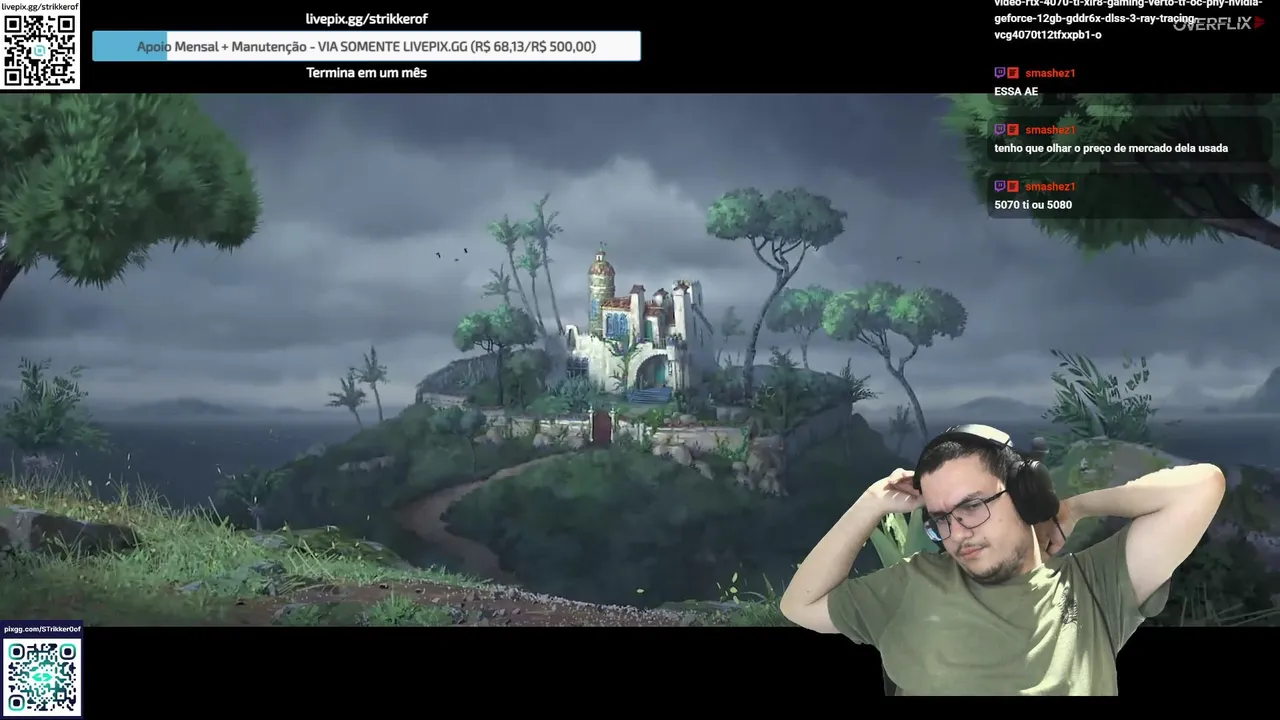This screenshot has height=720, width=1280.
Task: Click red badge on 'tenho que olhar' message
Action: coord(1013,130)
